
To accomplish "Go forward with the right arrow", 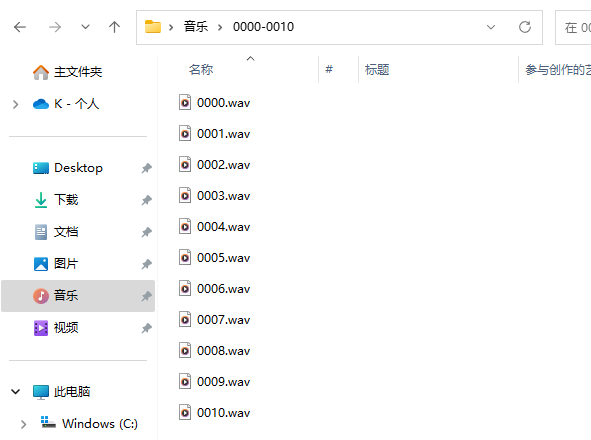I will [x=55, y=27].
